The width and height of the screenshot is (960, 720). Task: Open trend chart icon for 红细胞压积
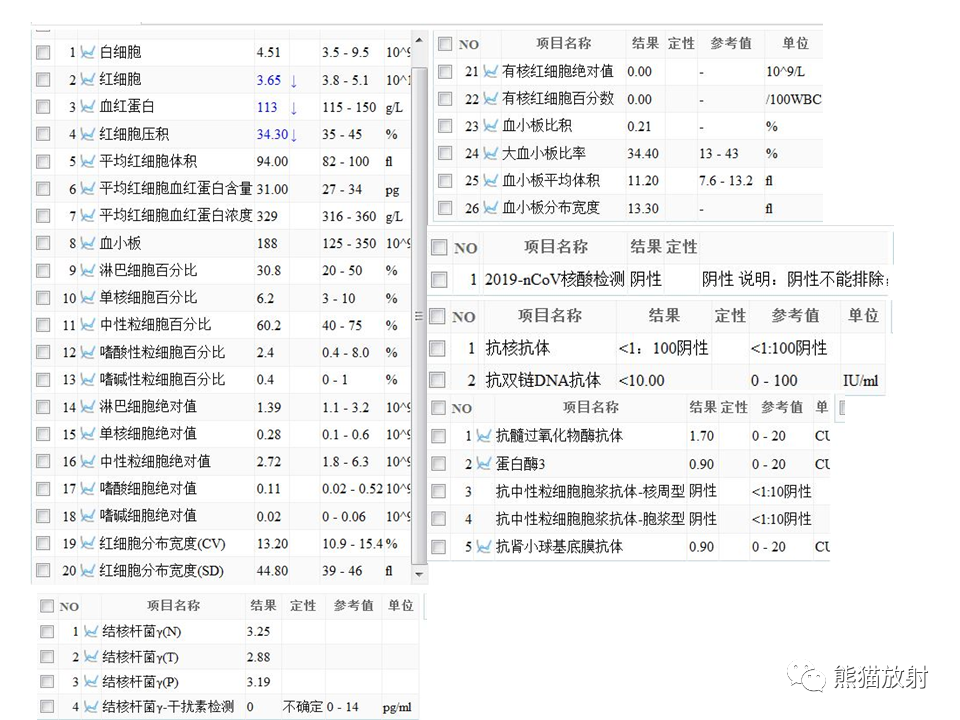pyautogui.click(x=88, y=134)
